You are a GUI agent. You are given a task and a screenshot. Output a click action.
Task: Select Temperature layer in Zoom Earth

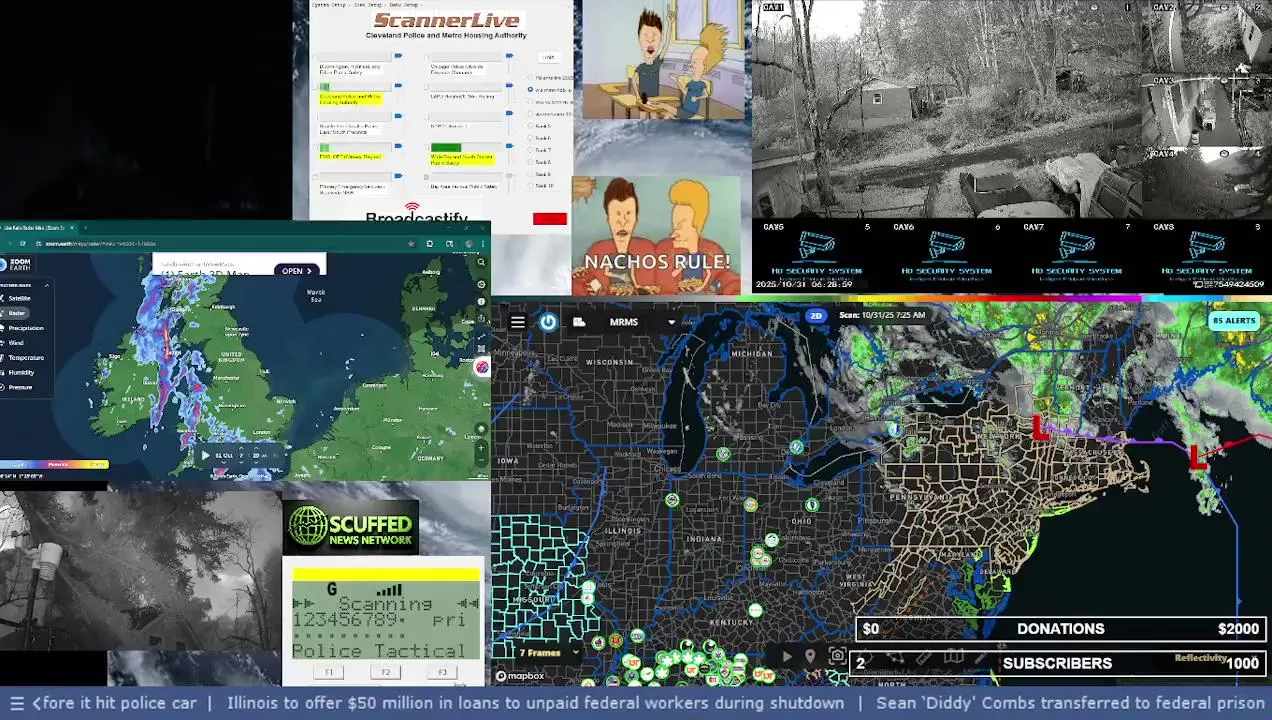point(24,357)
